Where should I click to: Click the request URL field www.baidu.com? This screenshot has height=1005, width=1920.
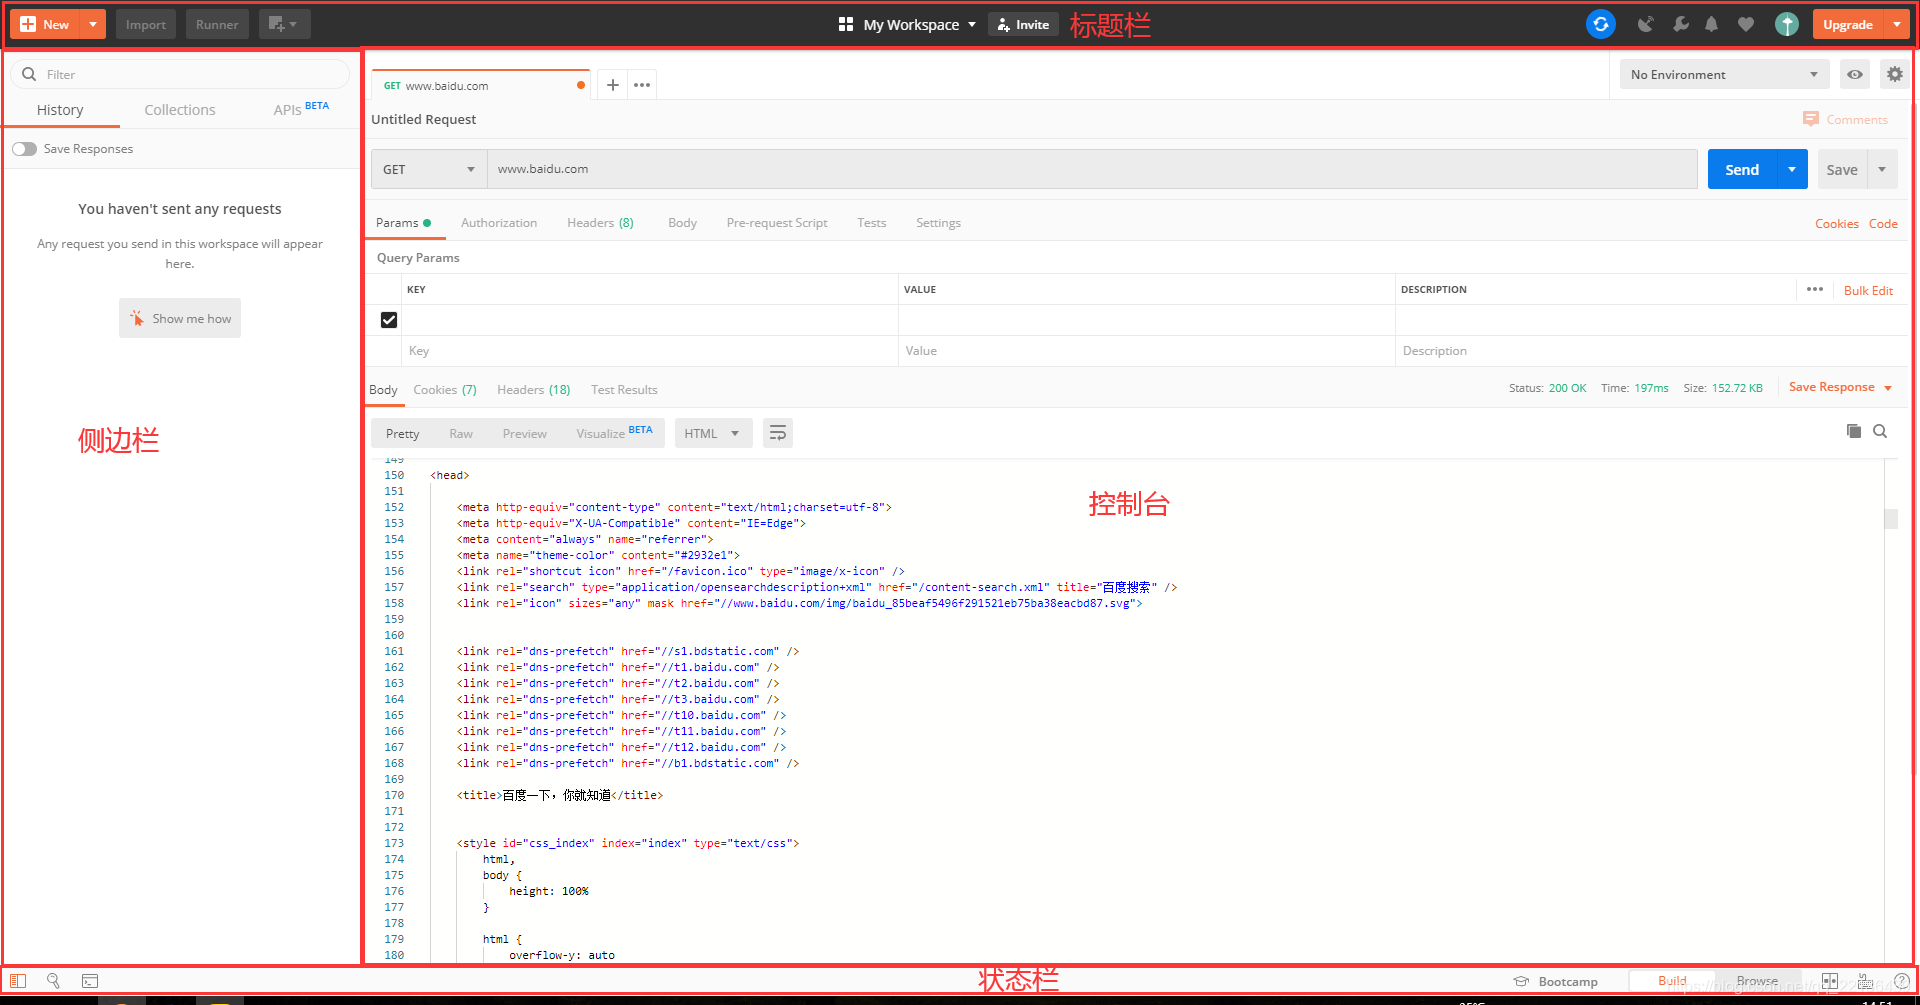(x=1092, y=169)
